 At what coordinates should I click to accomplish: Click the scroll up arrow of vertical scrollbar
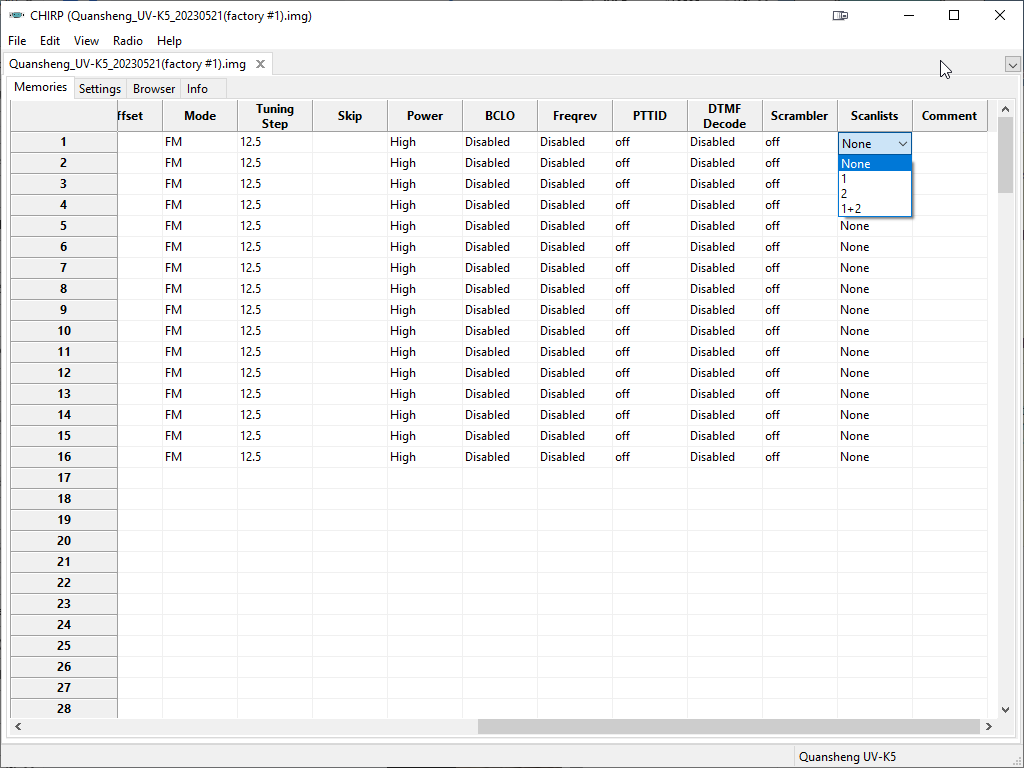point(1005,109)
